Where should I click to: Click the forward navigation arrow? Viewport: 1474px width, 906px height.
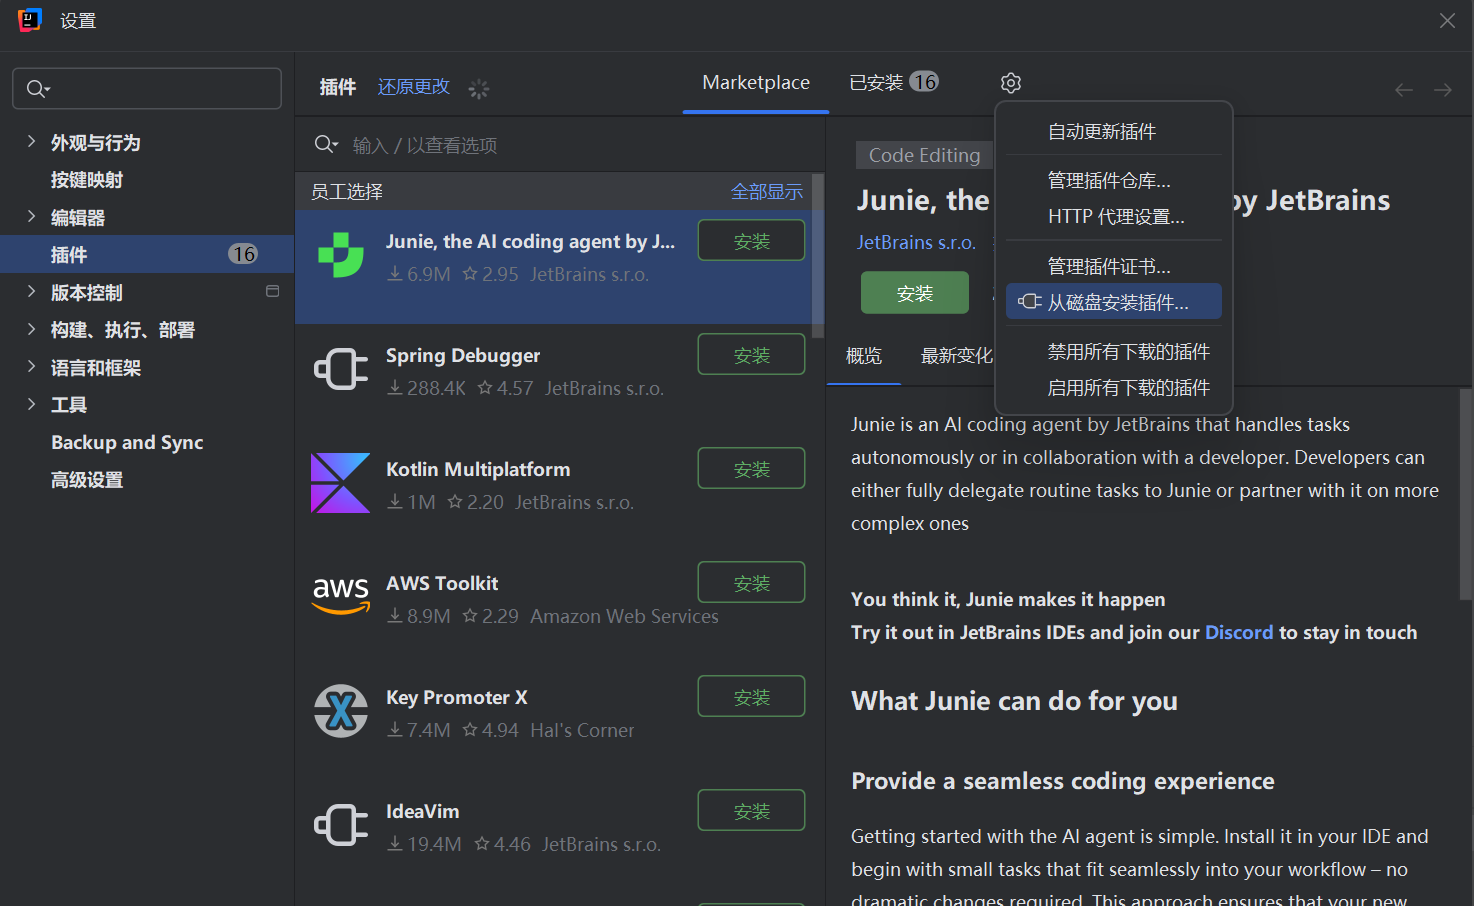1443,90
